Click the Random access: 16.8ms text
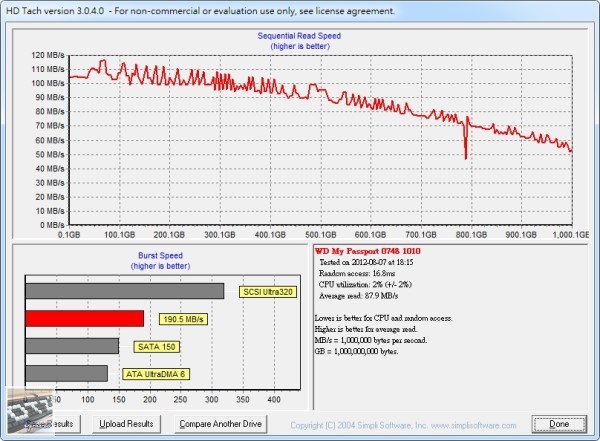Viewport: 600px width, 441px height. [x=357, y=273]
